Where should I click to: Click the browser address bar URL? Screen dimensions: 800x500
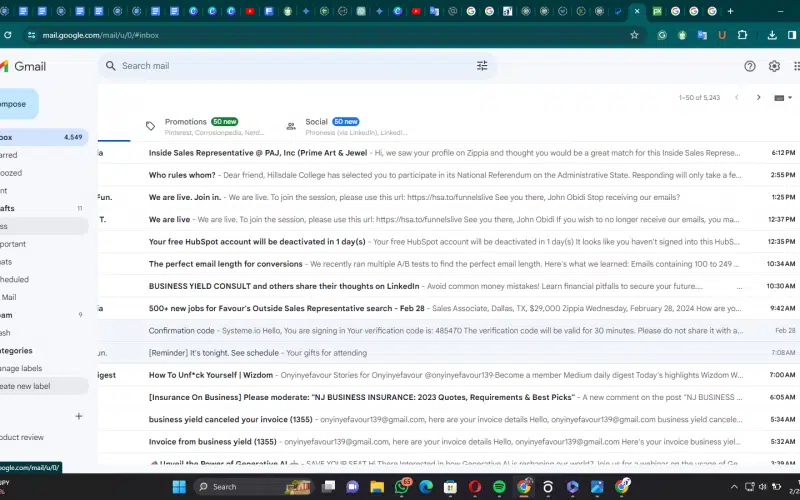point(100,35)
